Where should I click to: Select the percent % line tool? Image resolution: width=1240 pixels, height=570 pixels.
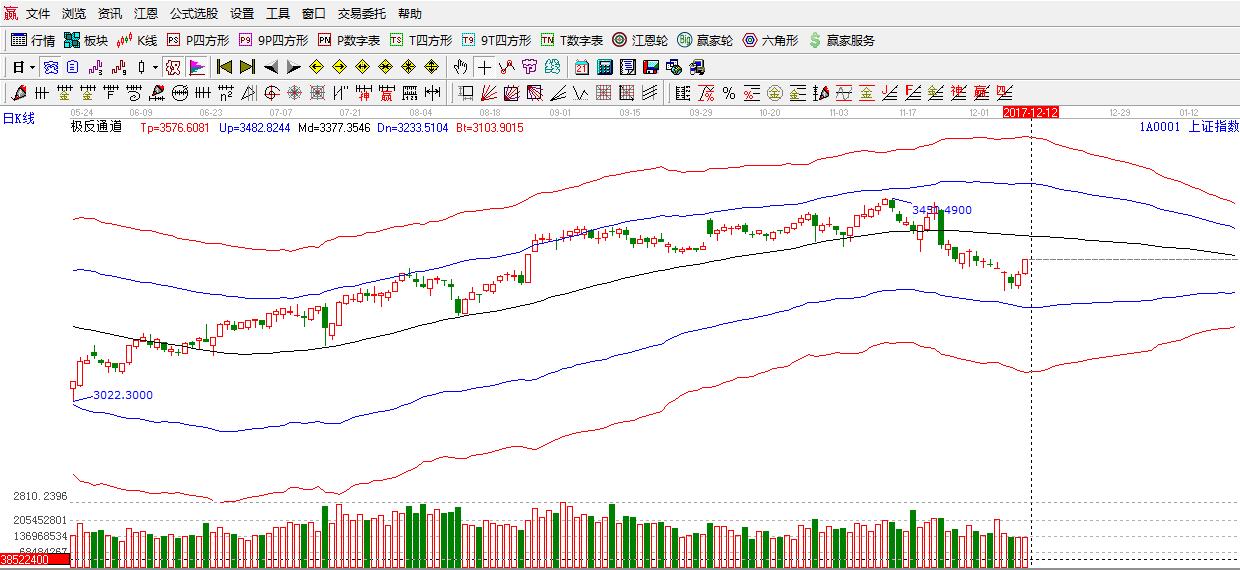click(728, 94)
